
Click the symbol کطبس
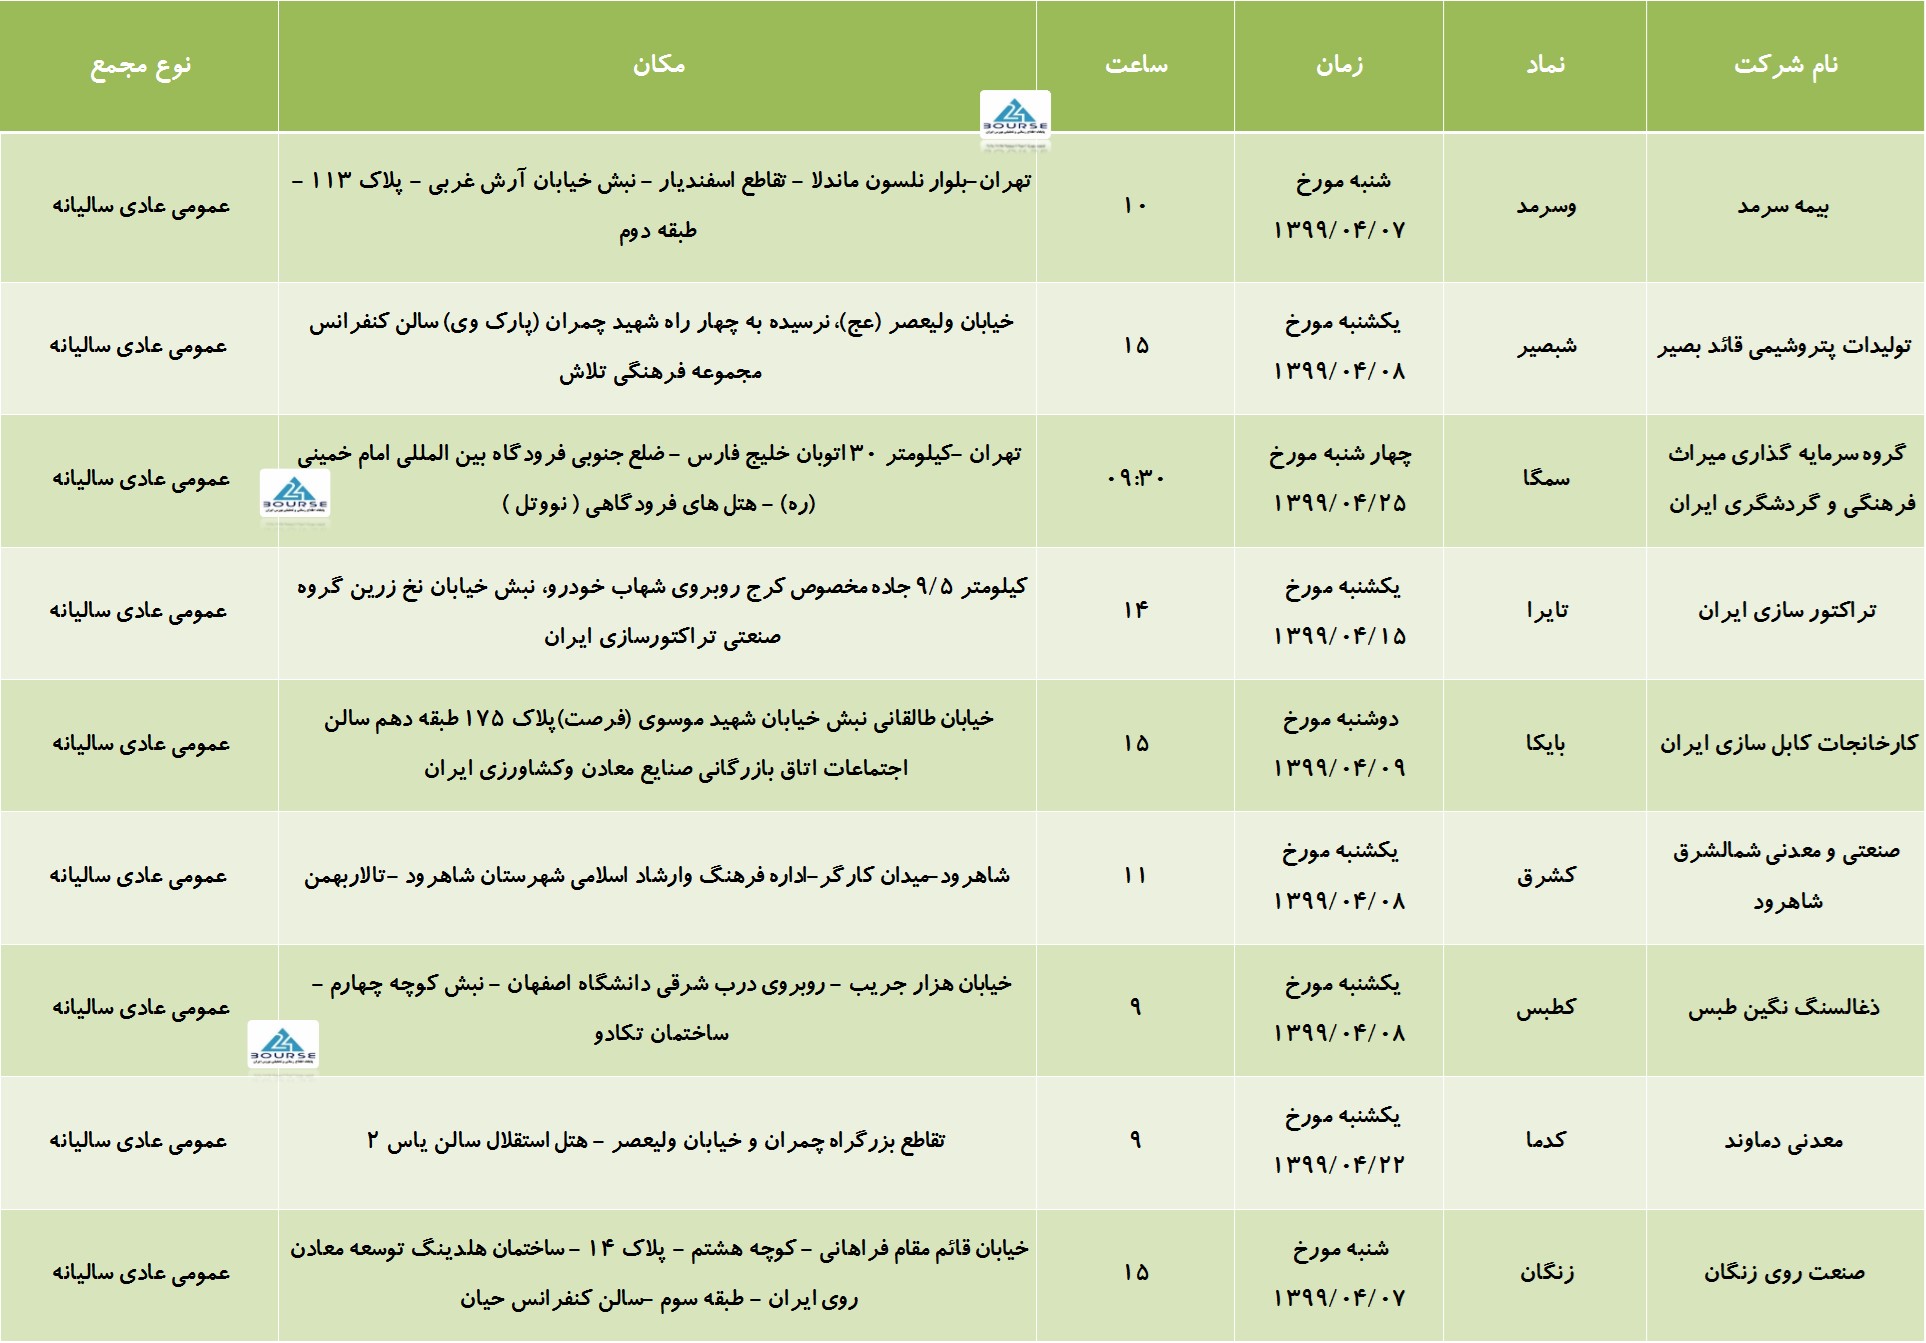pos(1546,1007)
